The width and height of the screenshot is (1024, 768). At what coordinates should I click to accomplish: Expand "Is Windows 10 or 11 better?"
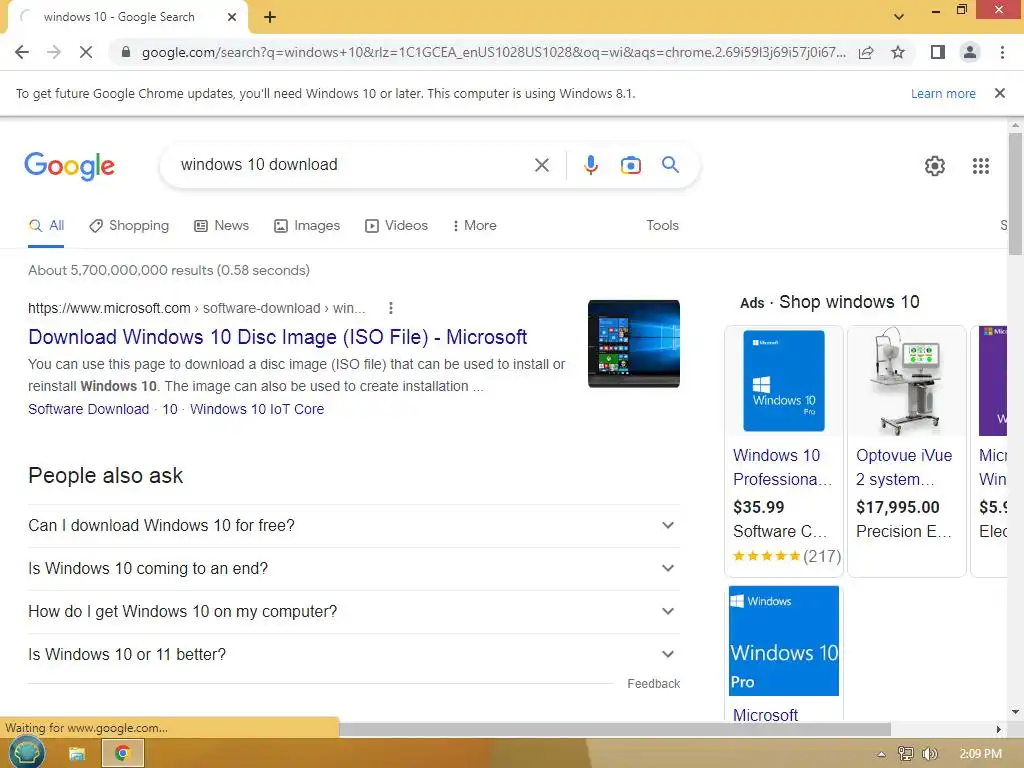(x=354, y=654)
